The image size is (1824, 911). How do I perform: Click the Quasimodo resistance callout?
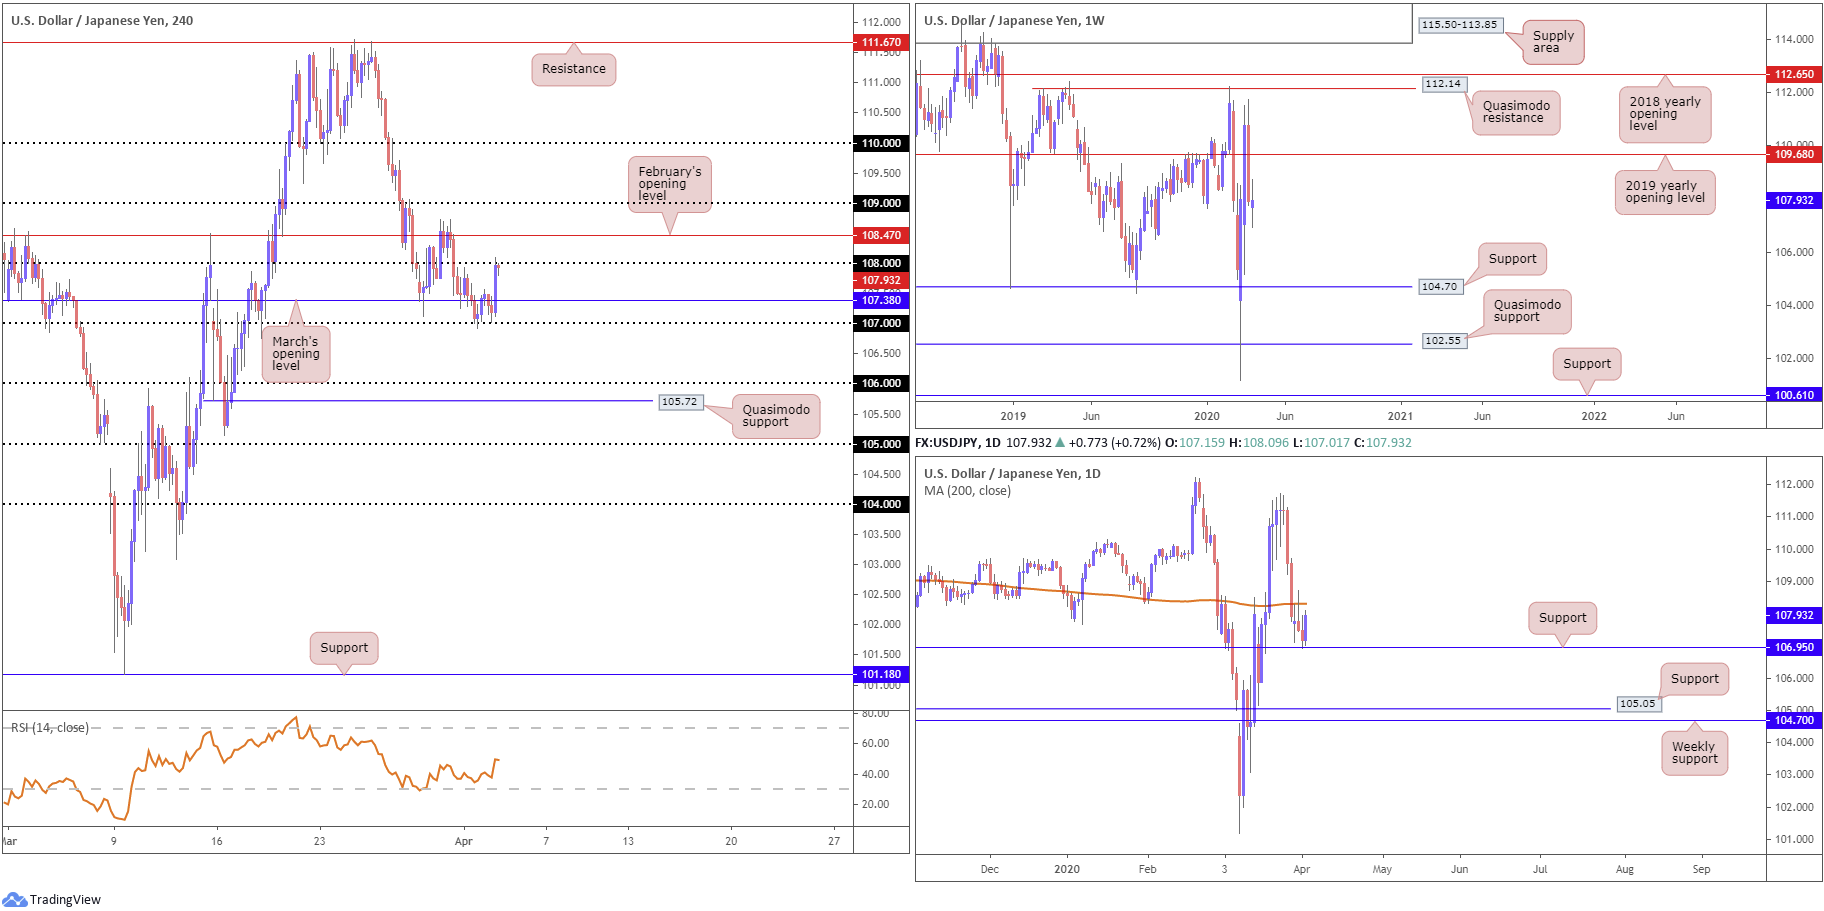(x=1516, y=112)
